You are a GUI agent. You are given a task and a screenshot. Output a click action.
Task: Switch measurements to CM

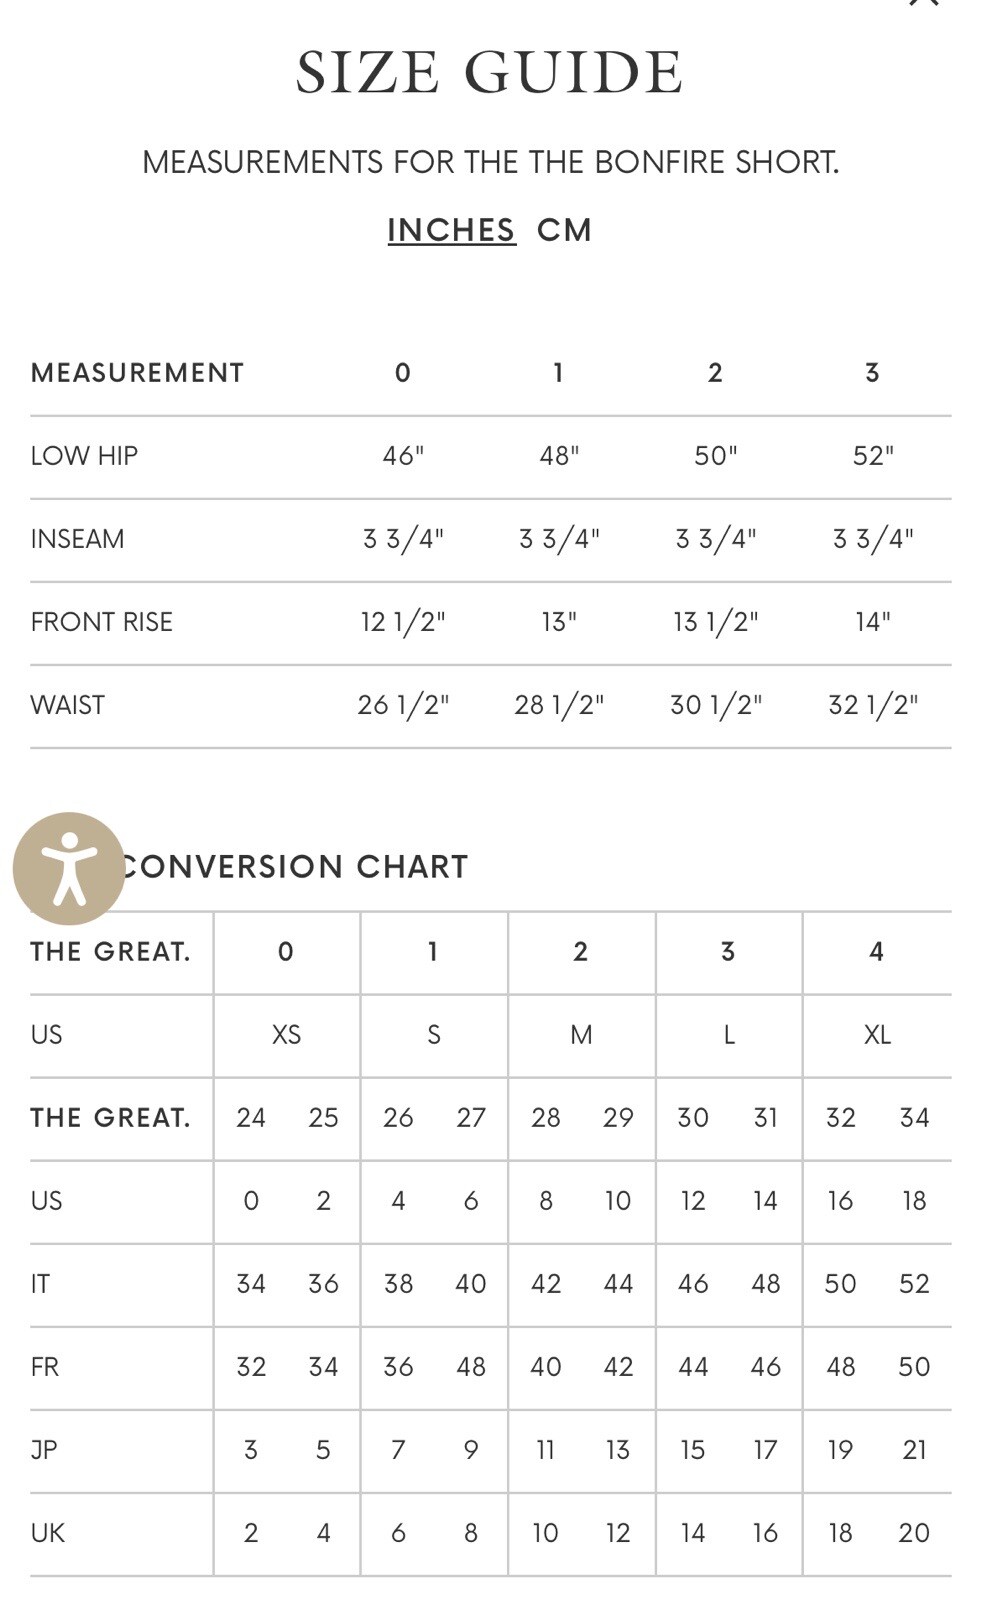(565, 230)
